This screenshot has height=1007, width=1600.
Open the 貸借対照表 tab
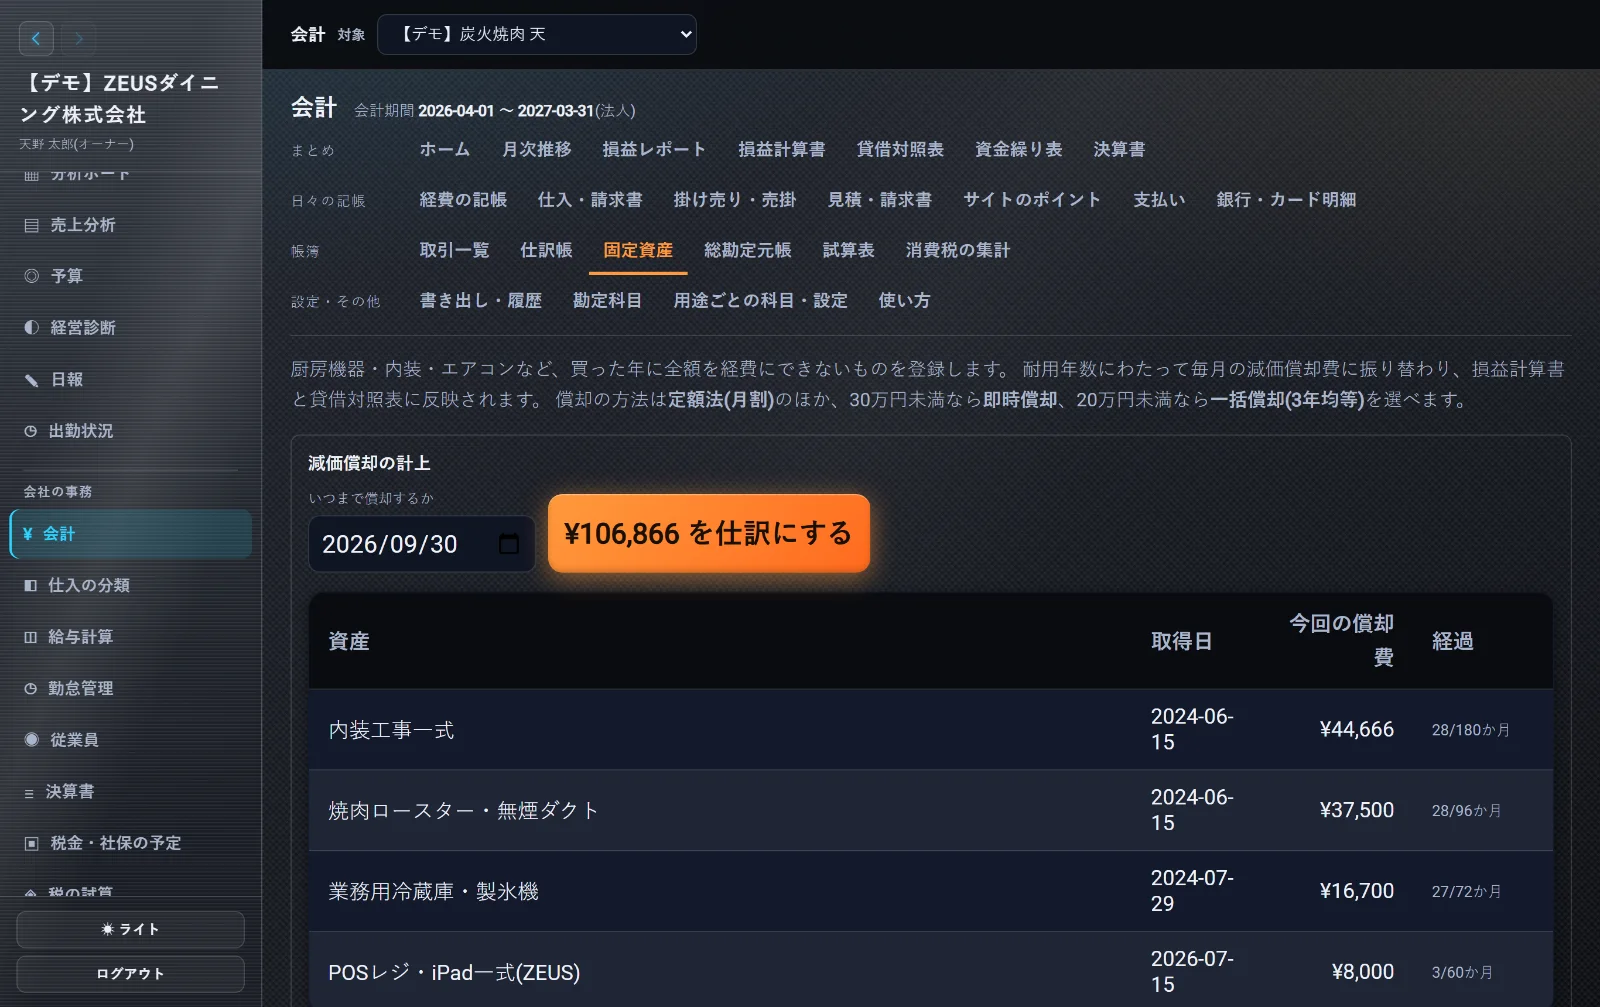[x=900, y=149]
